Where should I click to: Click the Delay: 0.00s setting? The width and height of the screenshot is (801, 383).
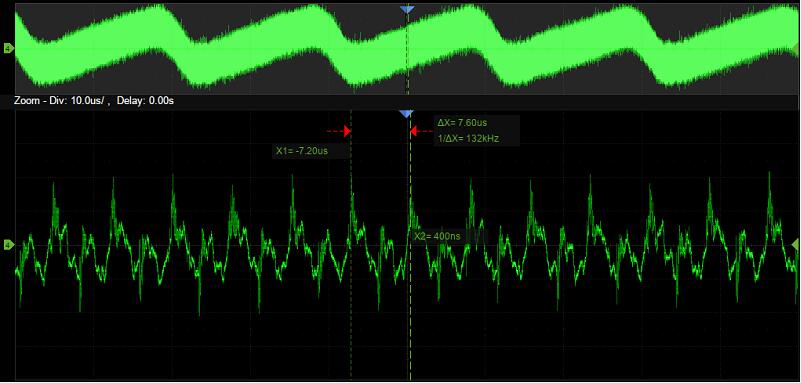click(x=145, y=101)
